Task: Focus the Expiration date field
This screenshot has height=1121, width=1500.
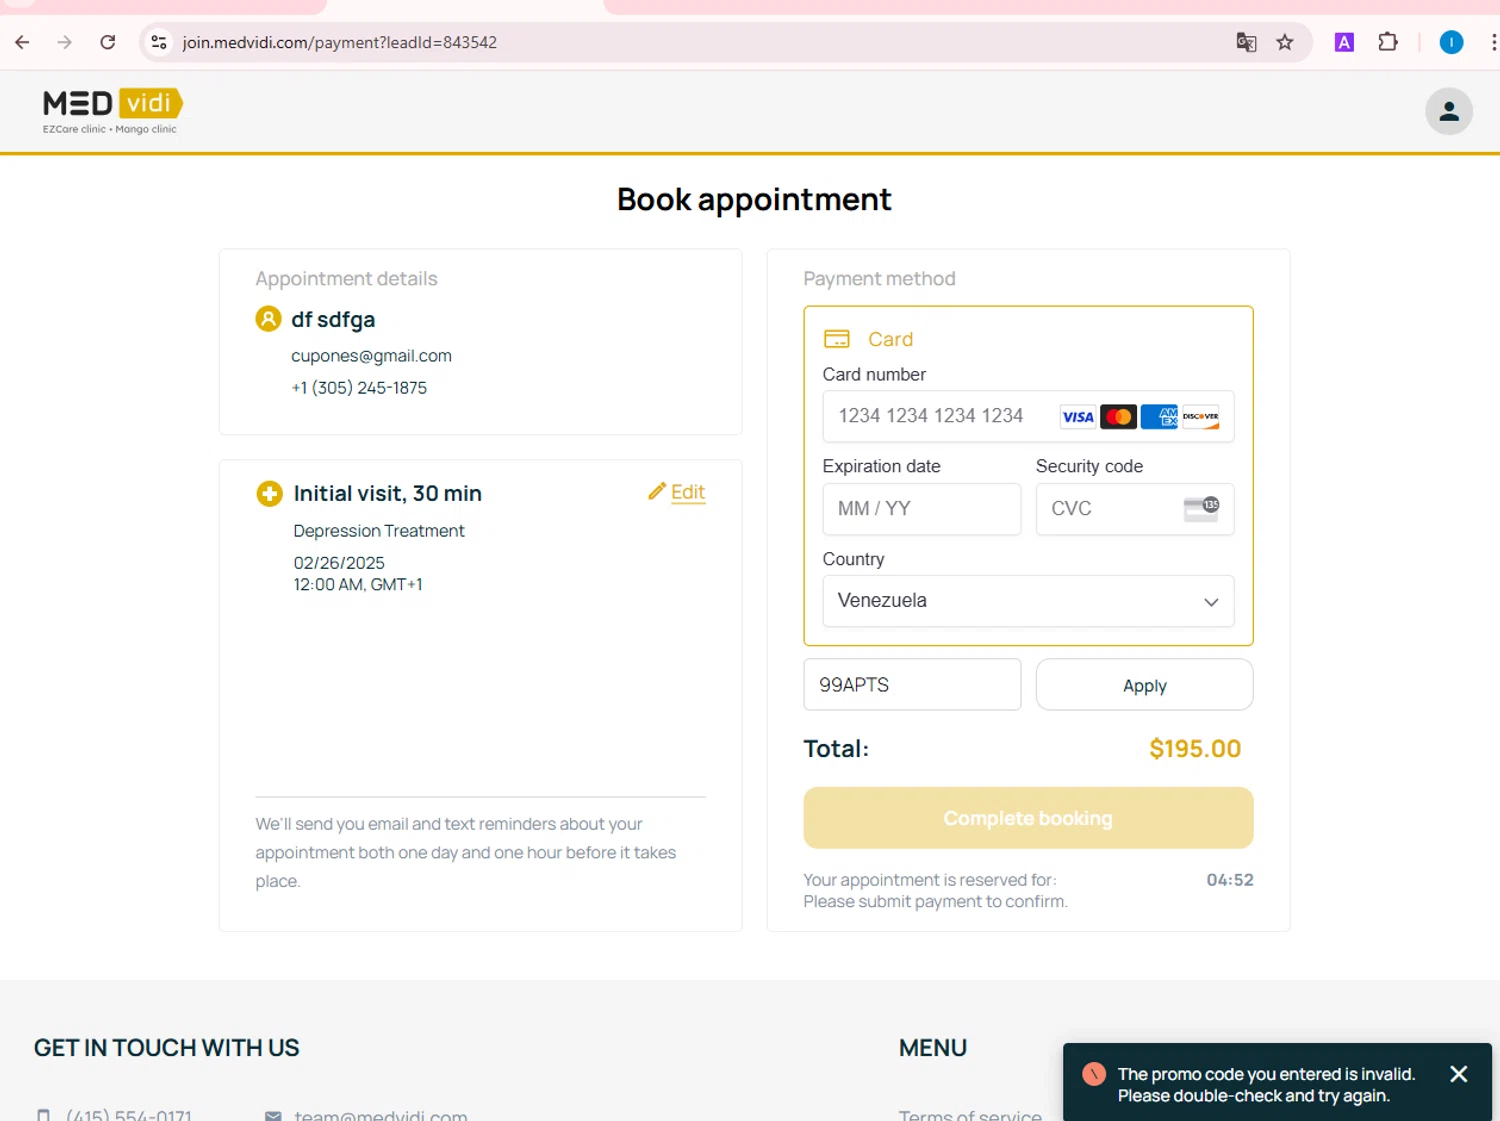Action: tap(921, 509)
